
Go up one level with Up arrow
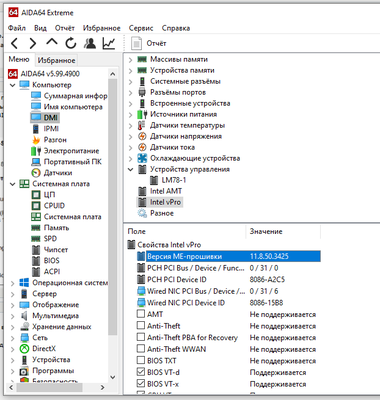[52, 43]
